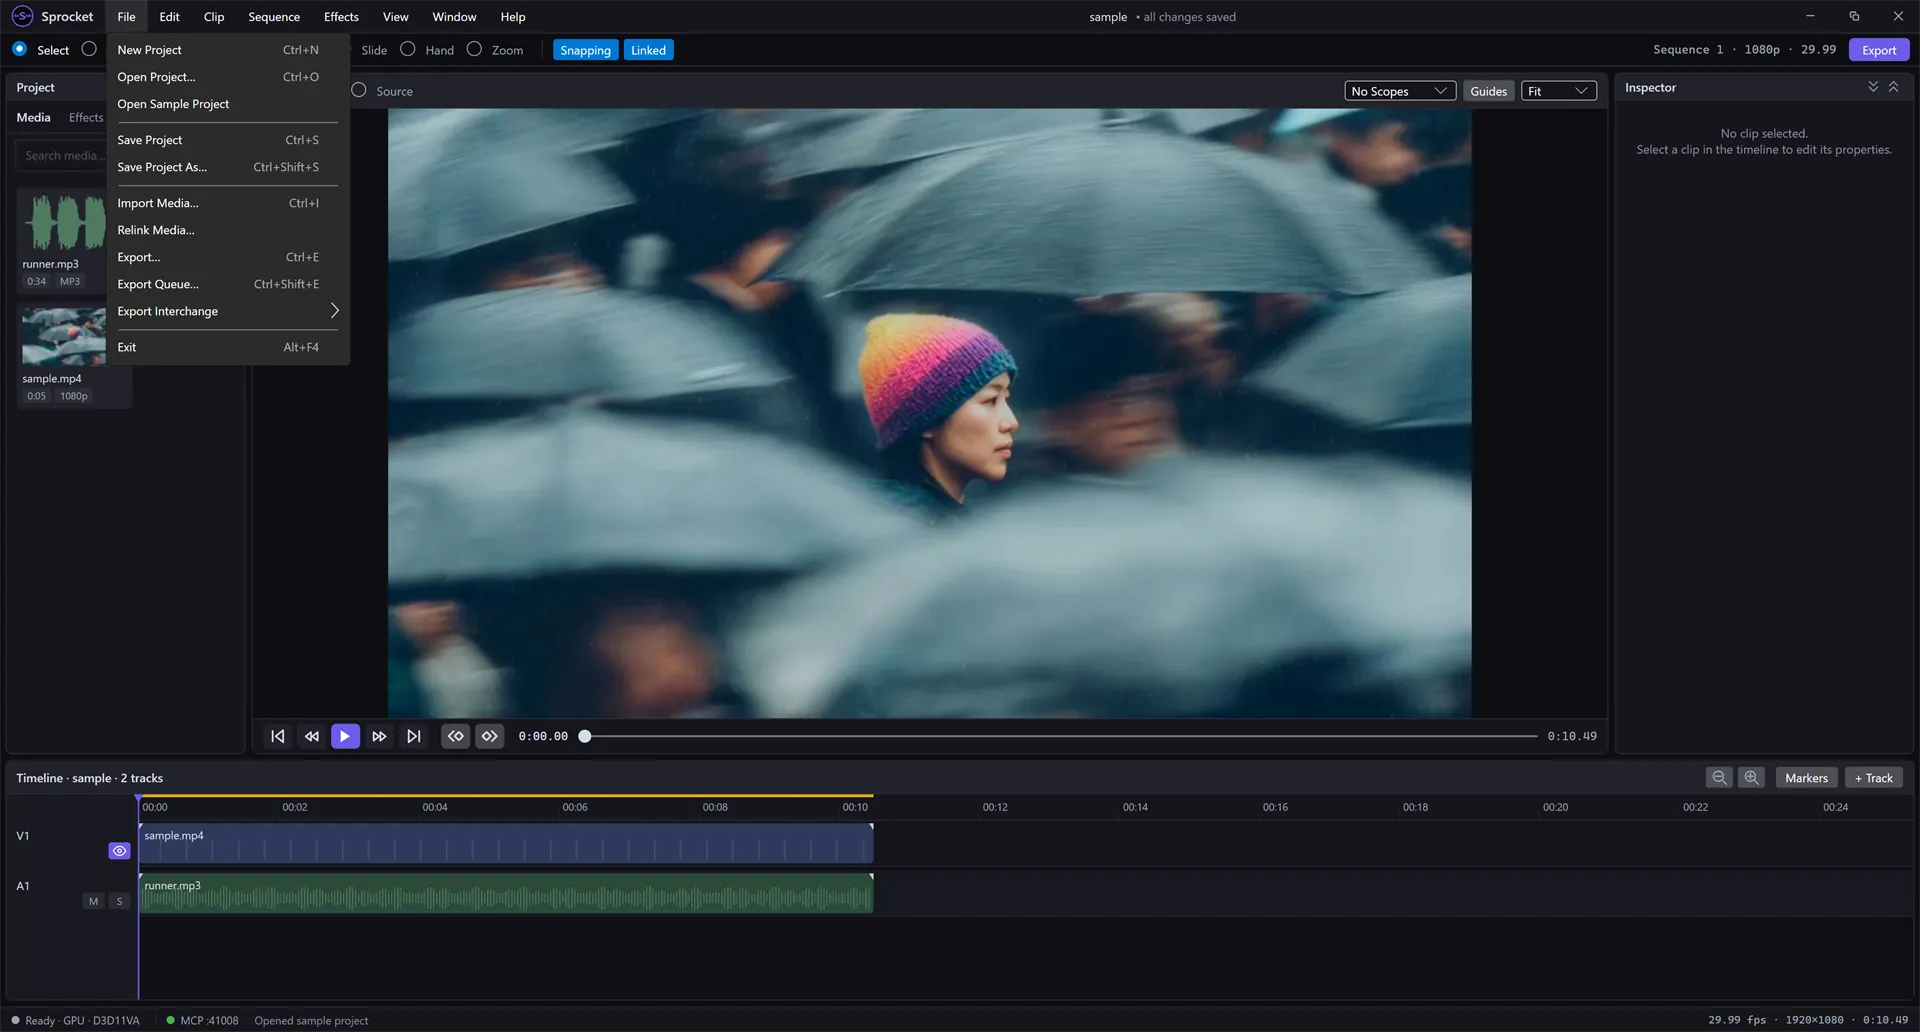This screenshot has height=1032, width=1920.
Task: Zoom in the timeline with the magnifier plus
Action: point(1751,778)
